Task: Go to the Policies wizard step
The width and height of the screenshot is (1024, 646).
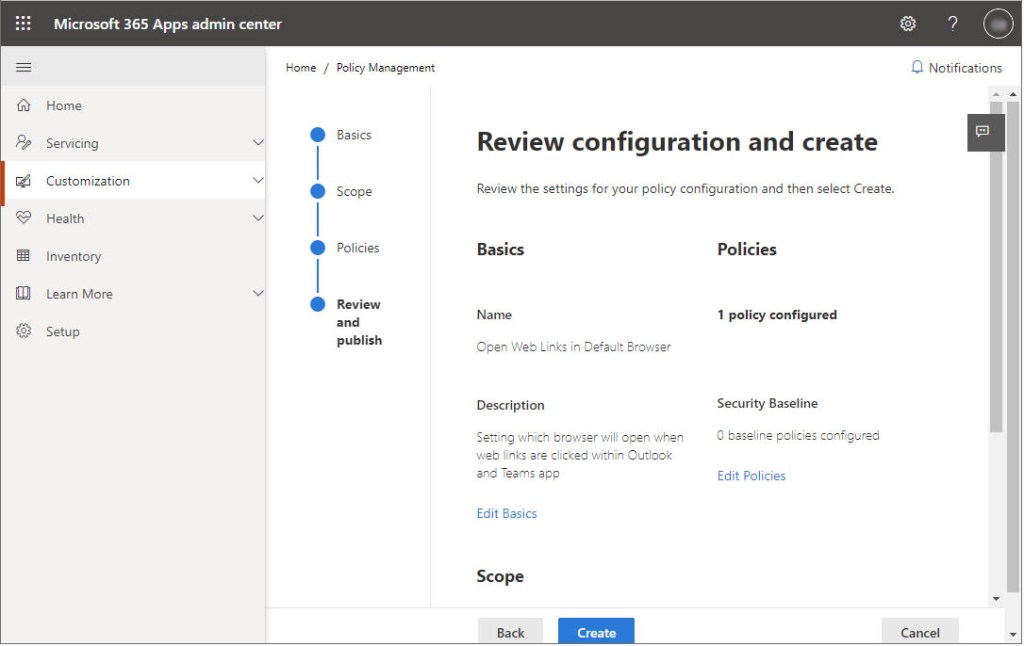Action: point(358,248)
